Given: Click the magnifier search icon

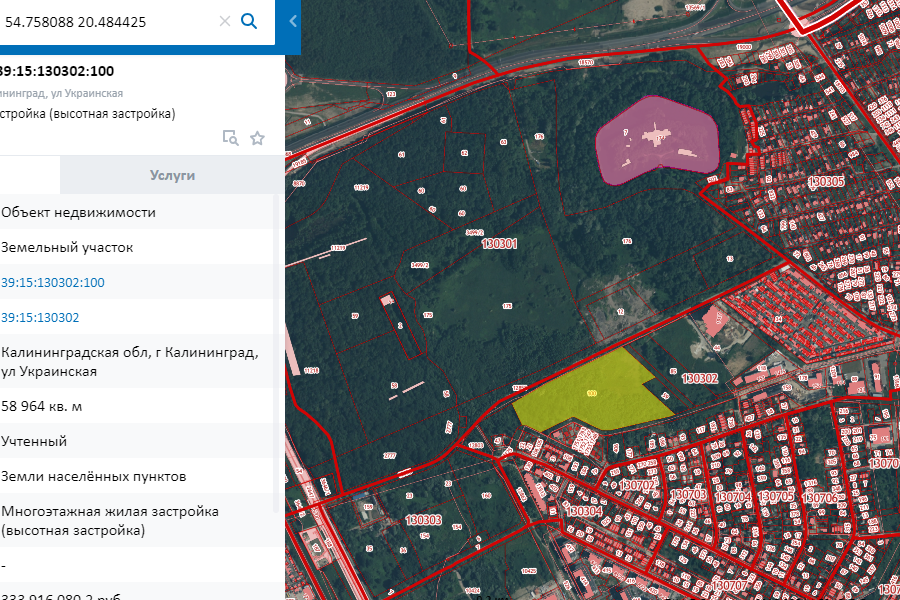Looking at the screenshot, I should pos(249,21).
